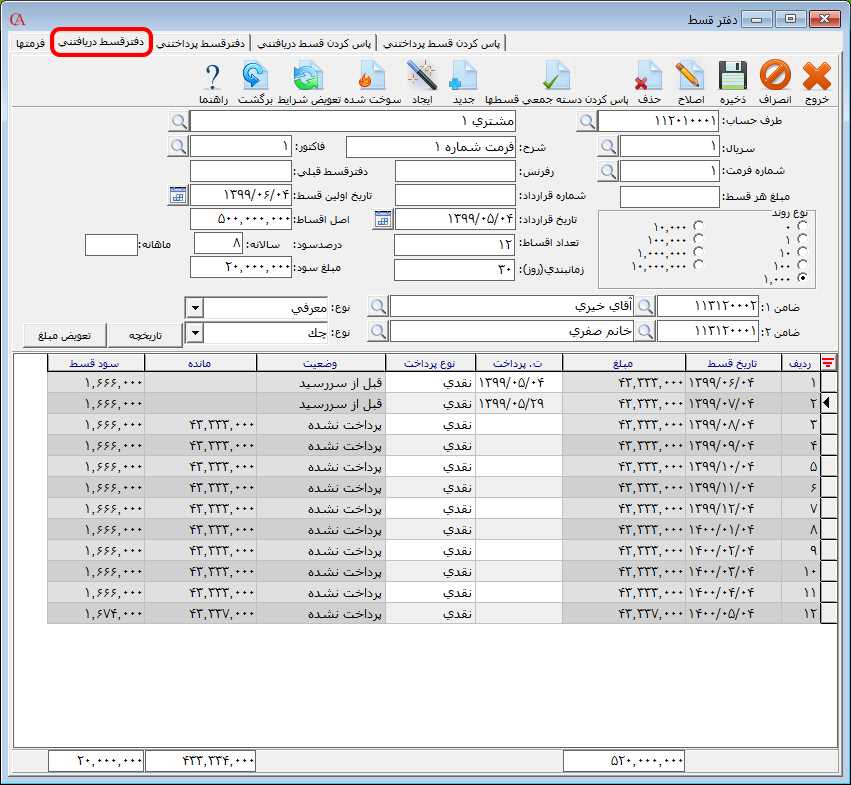851x785 pixels.
Task: Click the تاریخچه button
Action: click(145, 332)
